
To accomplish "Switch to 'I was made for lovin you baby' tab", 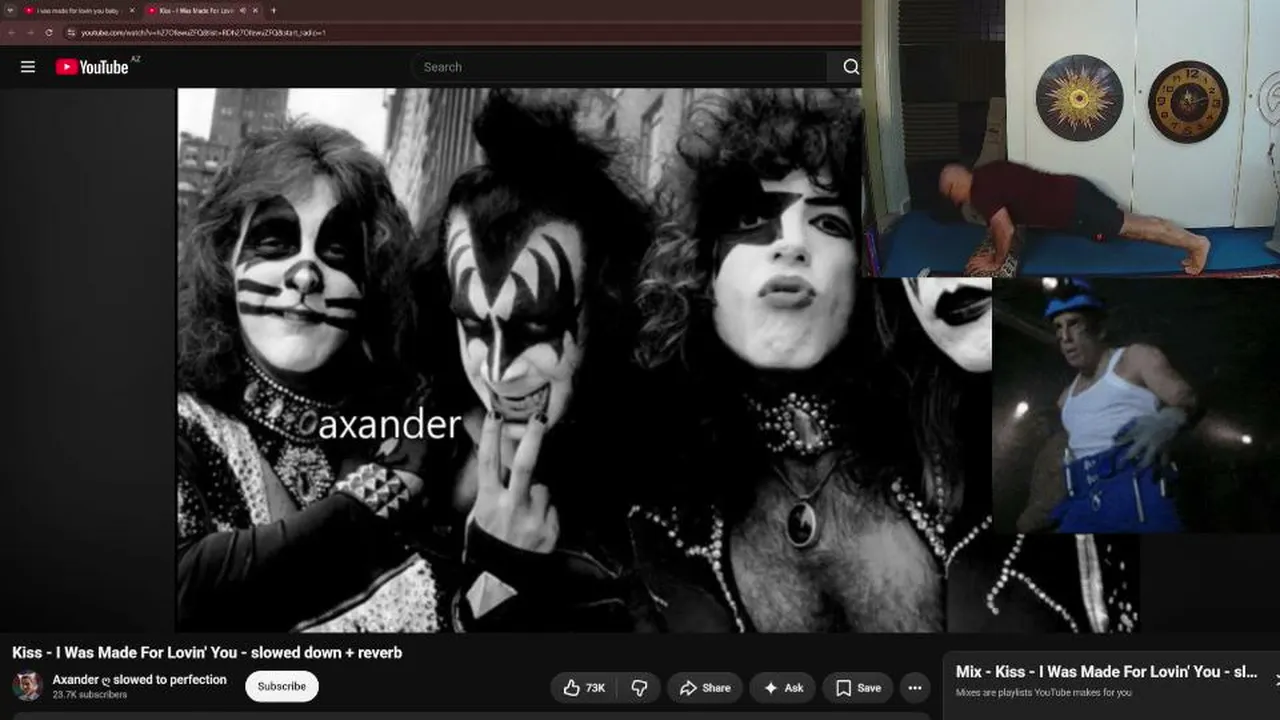I will tap(78, 10).
